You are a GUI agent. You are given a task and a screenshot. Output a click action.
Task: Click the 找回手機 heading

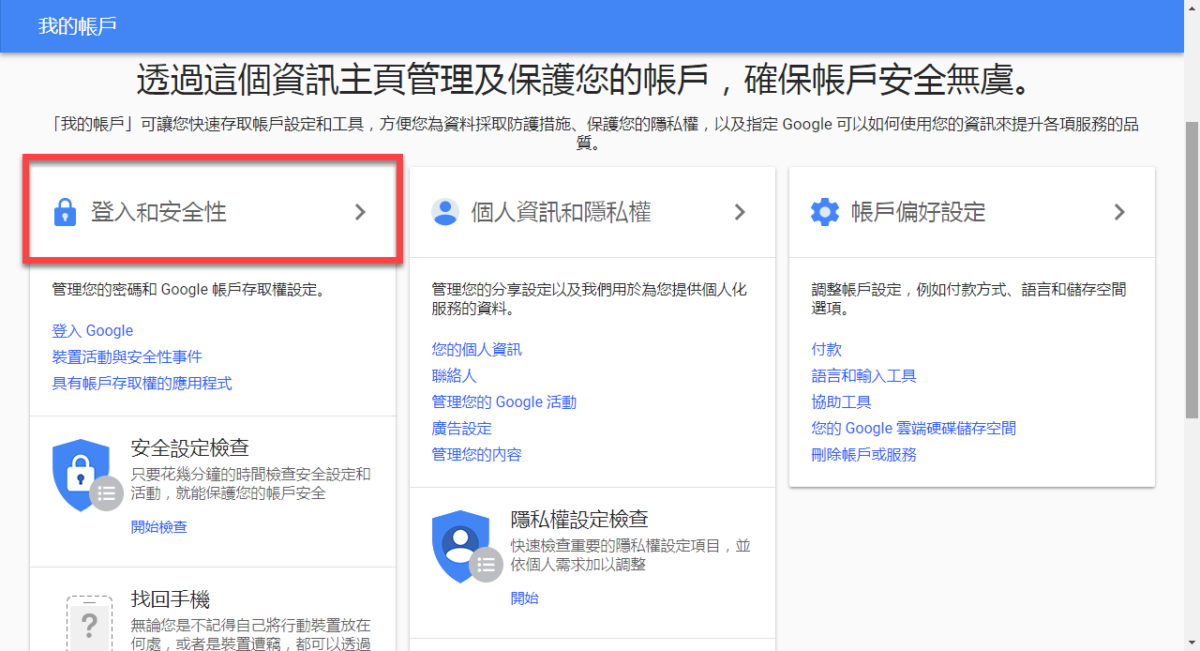(170, 600)
